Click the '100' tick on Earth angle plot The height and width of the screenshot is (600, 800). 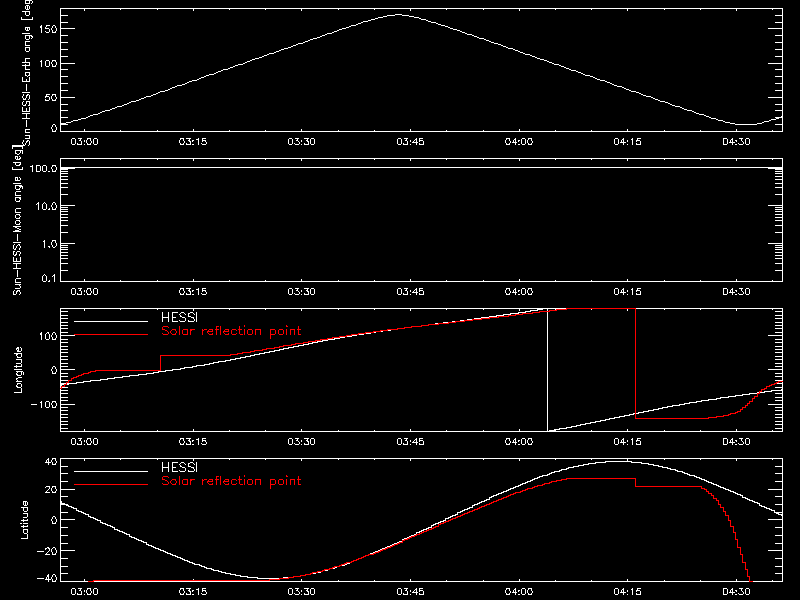point(48,63)
